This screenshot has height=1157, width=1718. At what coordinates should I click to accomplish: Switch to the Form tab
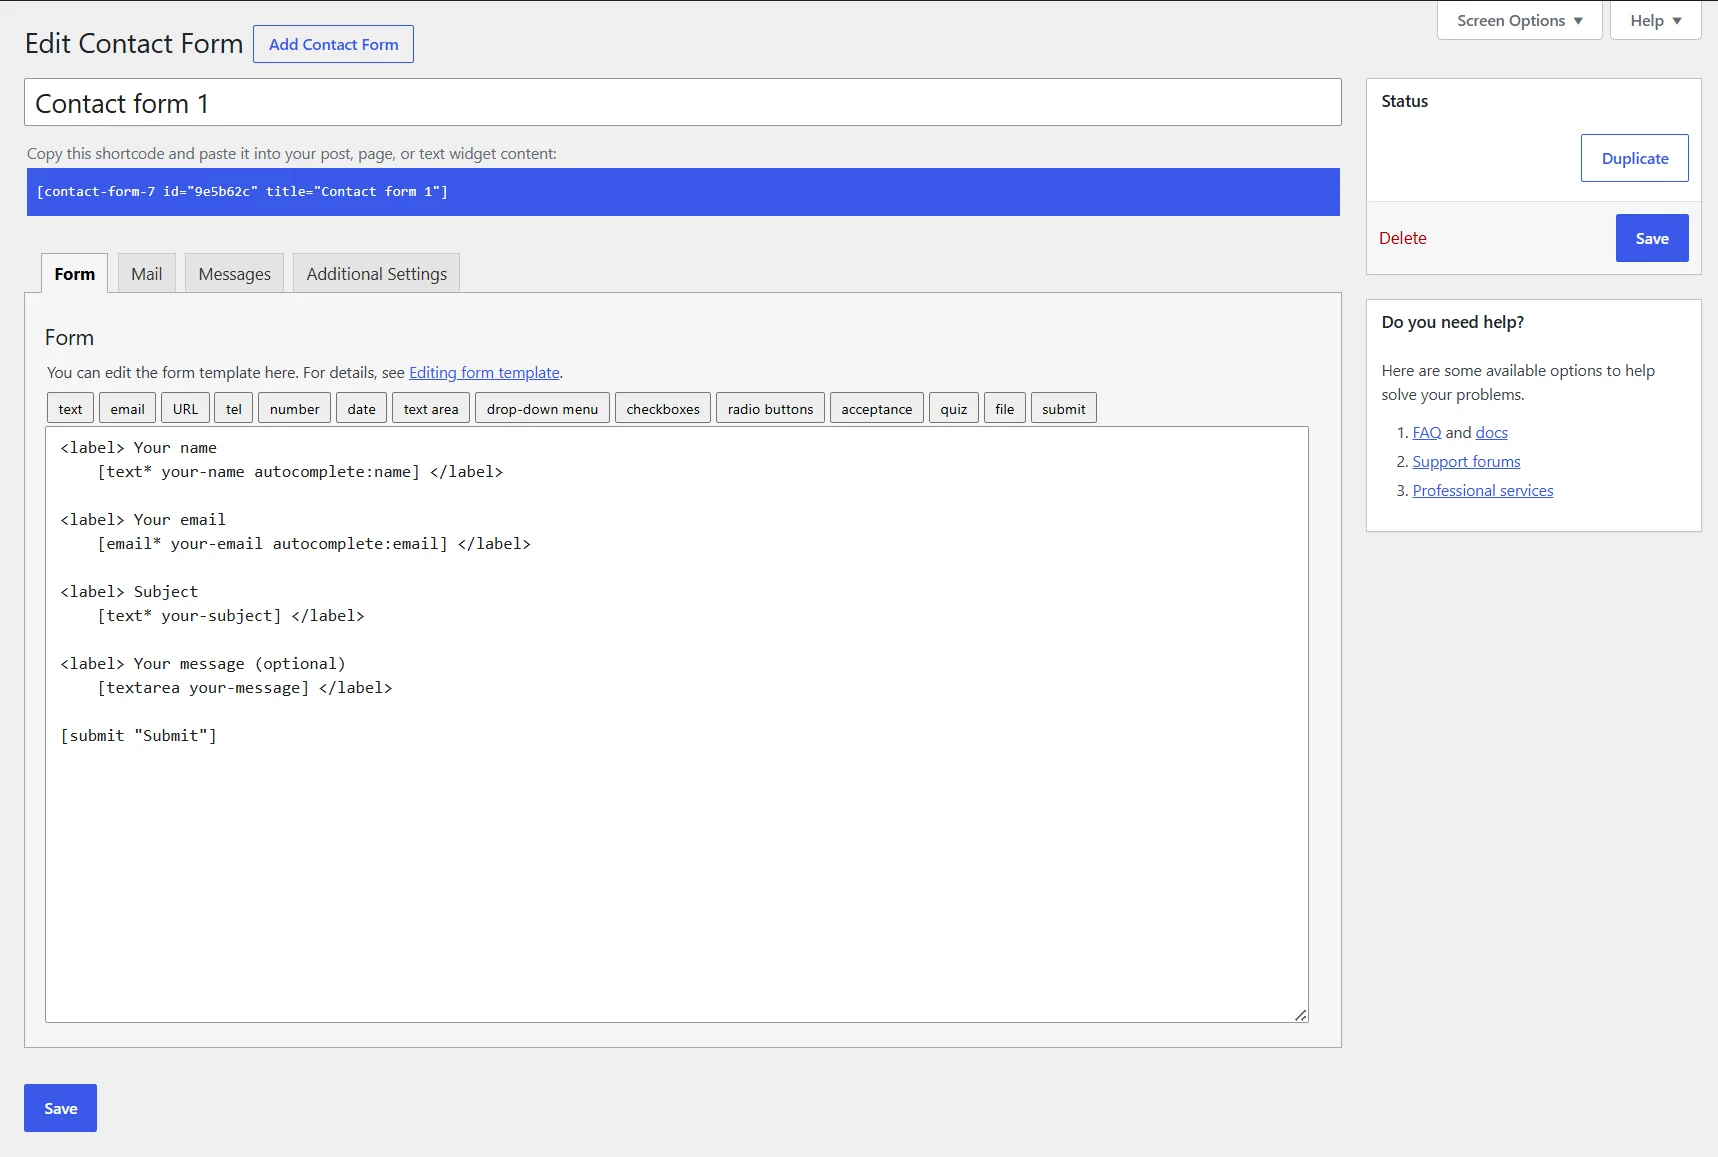tap(75, 274)
